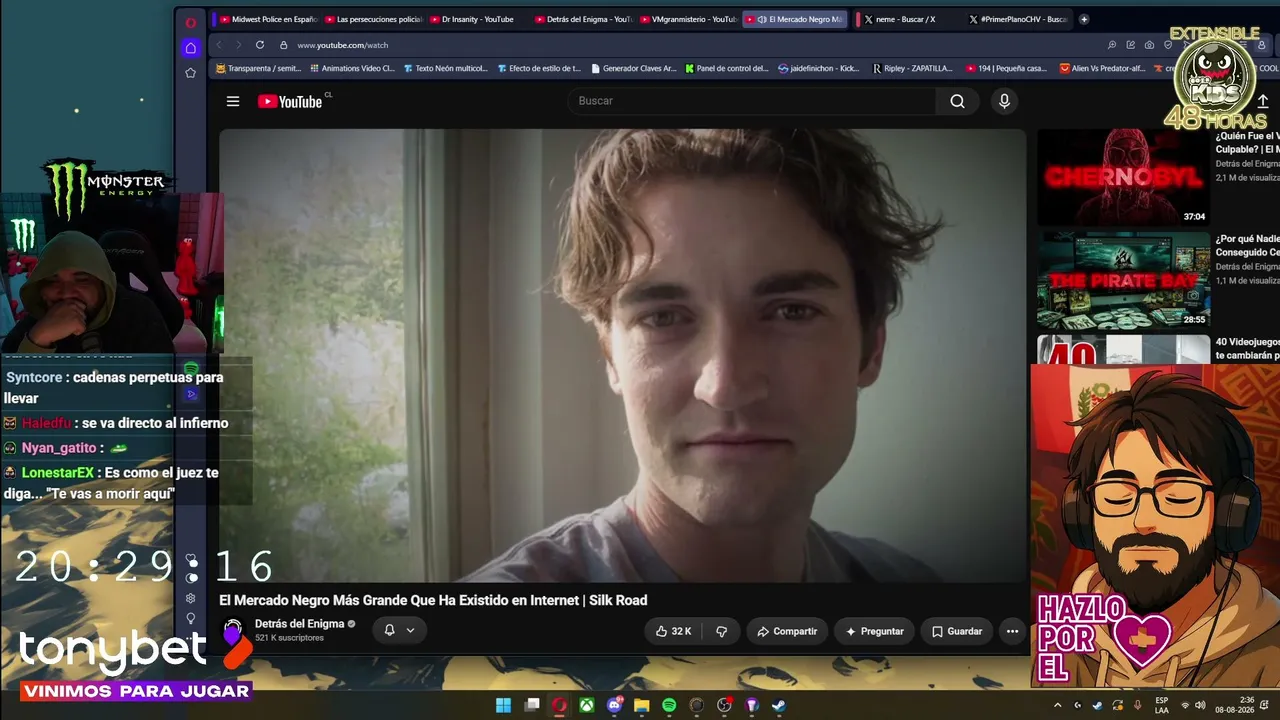The width and height of the screenshot is (1280, 720).
Task: Switch to Dr Insanity - YouTube tab
Action: click(478, 19)
